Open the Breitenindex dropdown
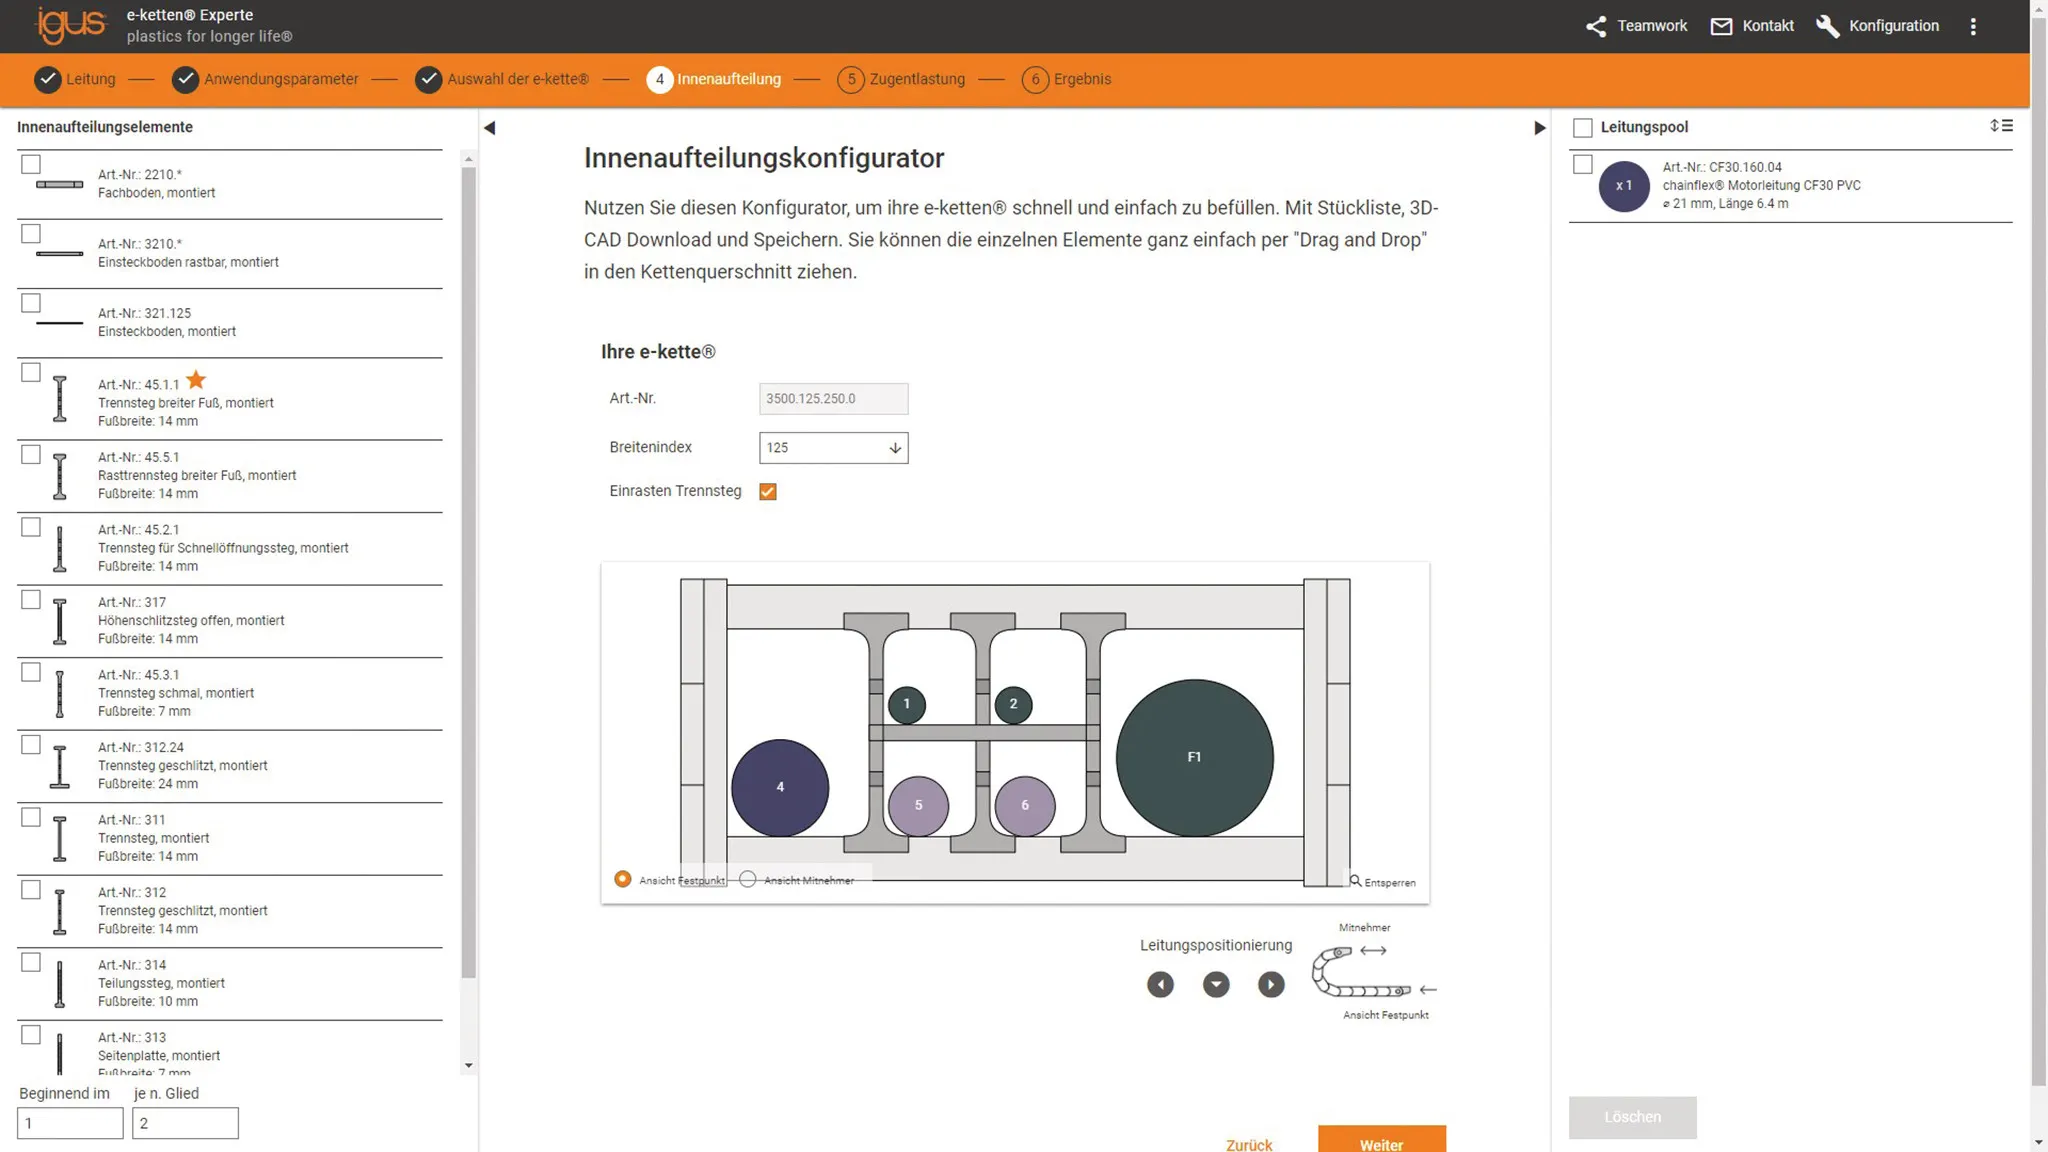This screenshot has height=1152, width=2048. click(x=833, y=448)
